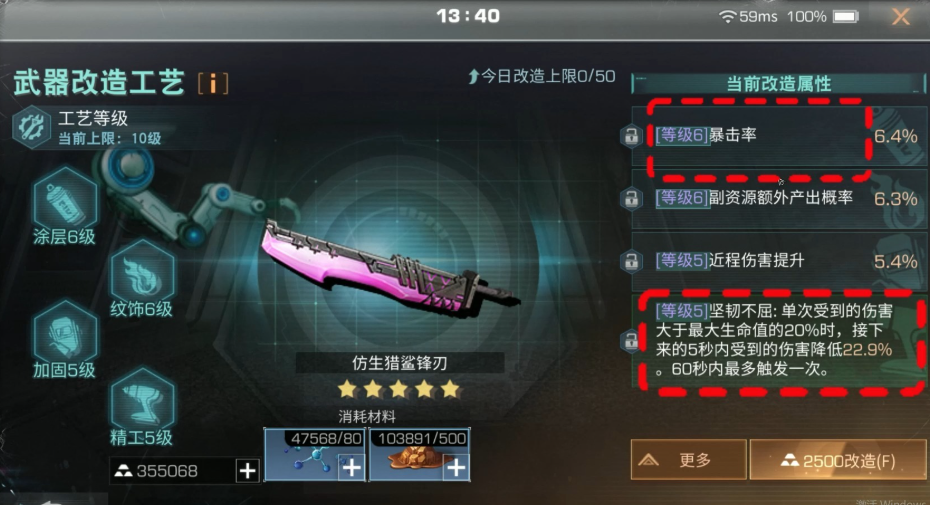The height and width of the screenshot is (505, 930).
Task: Select the 纹饰6级 flame hexagon icon
Action: 142,271
